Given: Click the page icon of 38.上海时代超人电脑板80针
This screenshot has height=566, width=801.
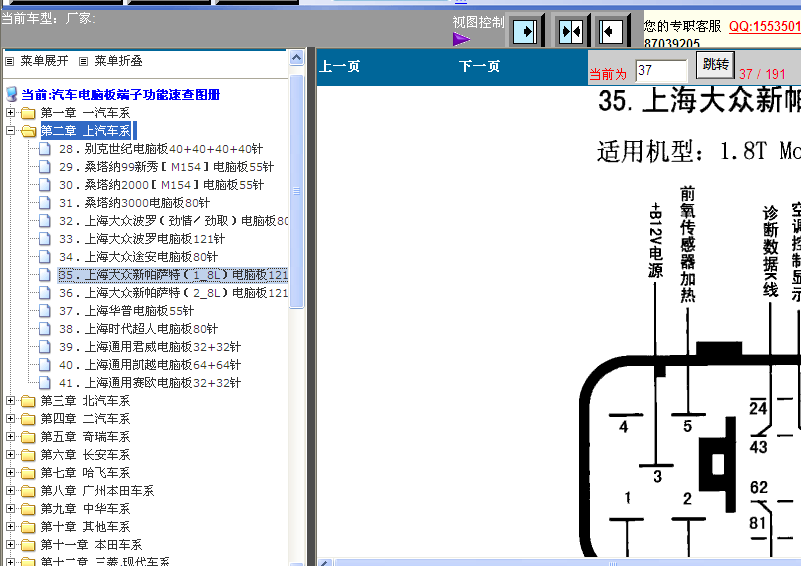Looking at the screenshot, I should [45, 328].
